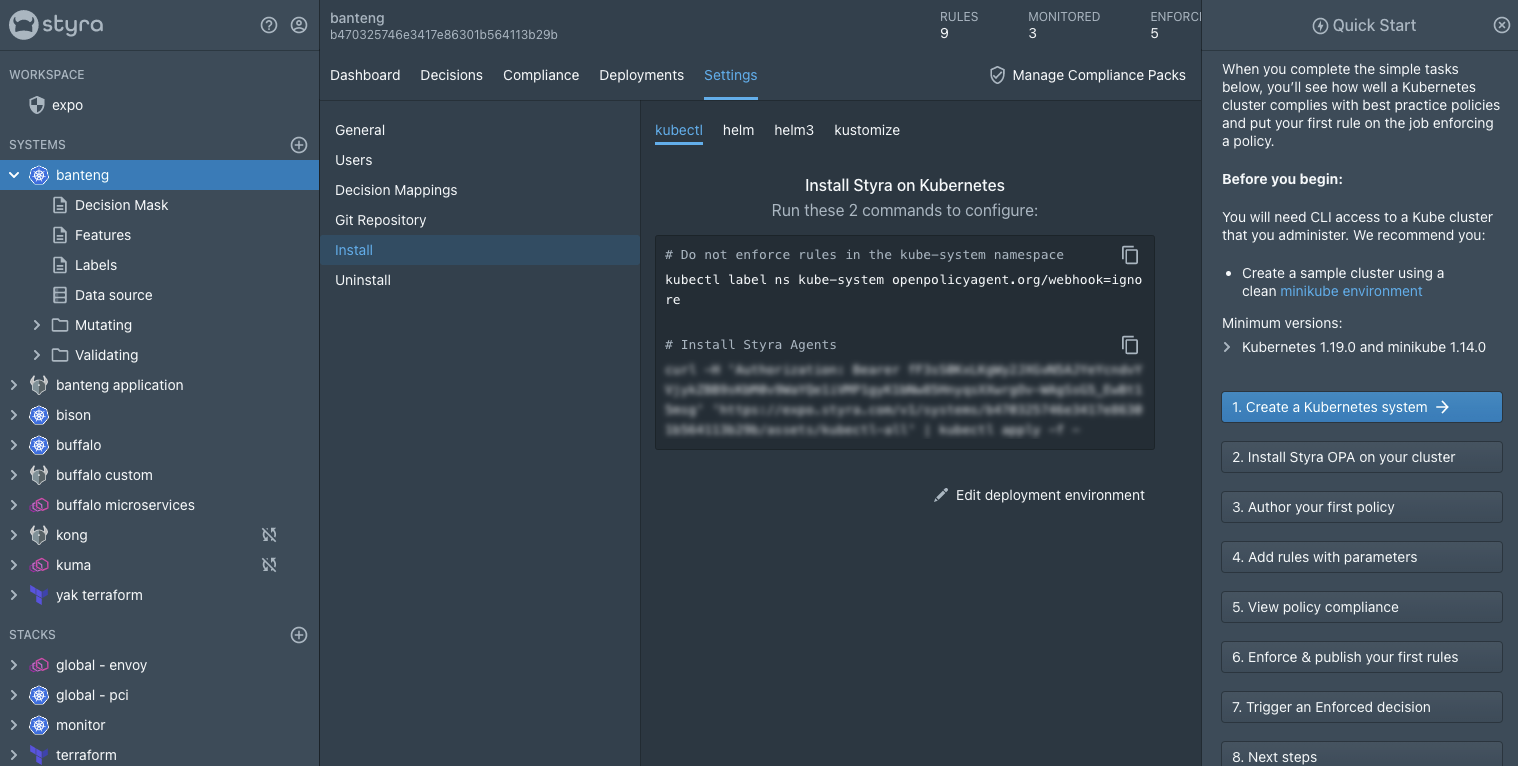The image size is (1518, 766).
Task: Expand the Validating folder
Action: (37, 355)
